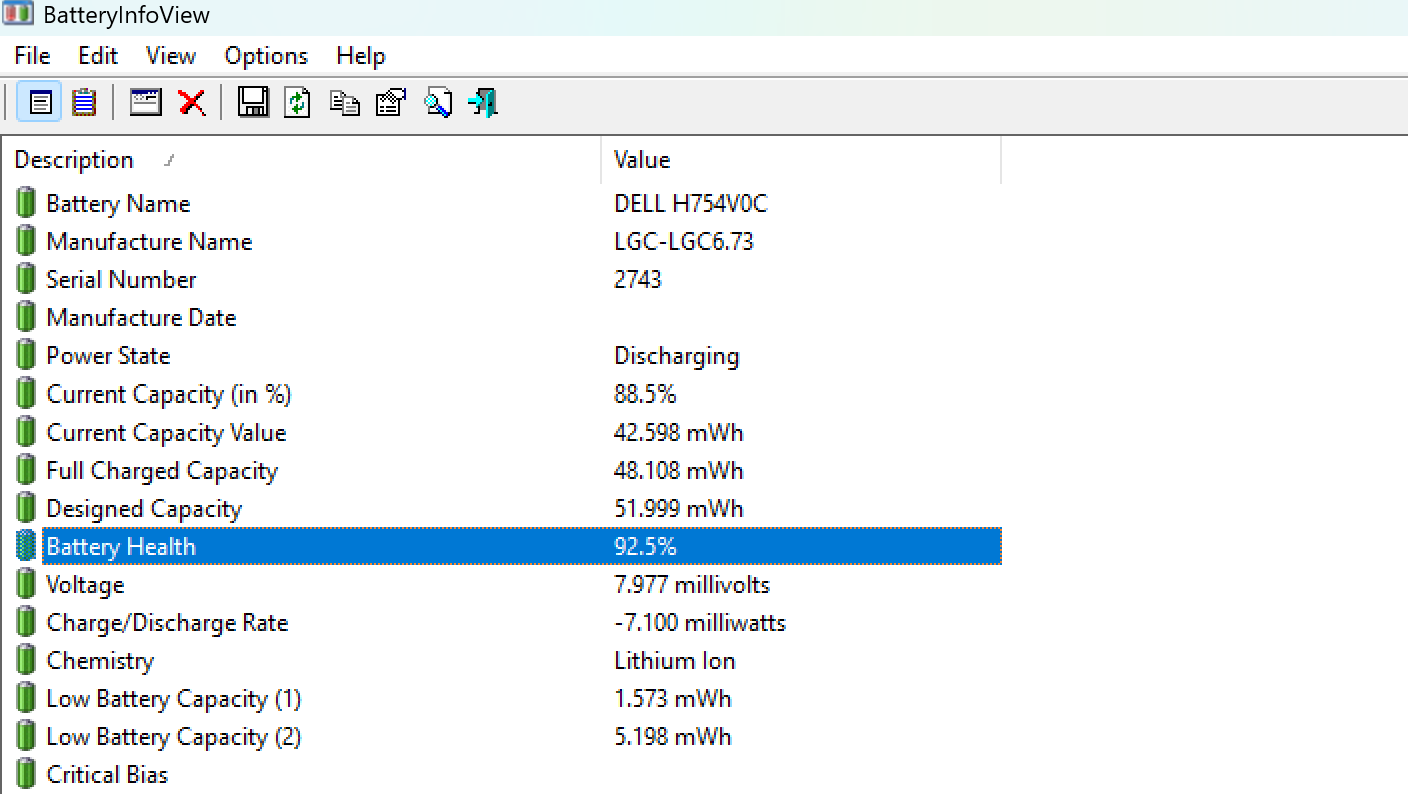Click the red X delete icon
The height and width of the screenshot is (794, 1408).
tap(192, 102)
